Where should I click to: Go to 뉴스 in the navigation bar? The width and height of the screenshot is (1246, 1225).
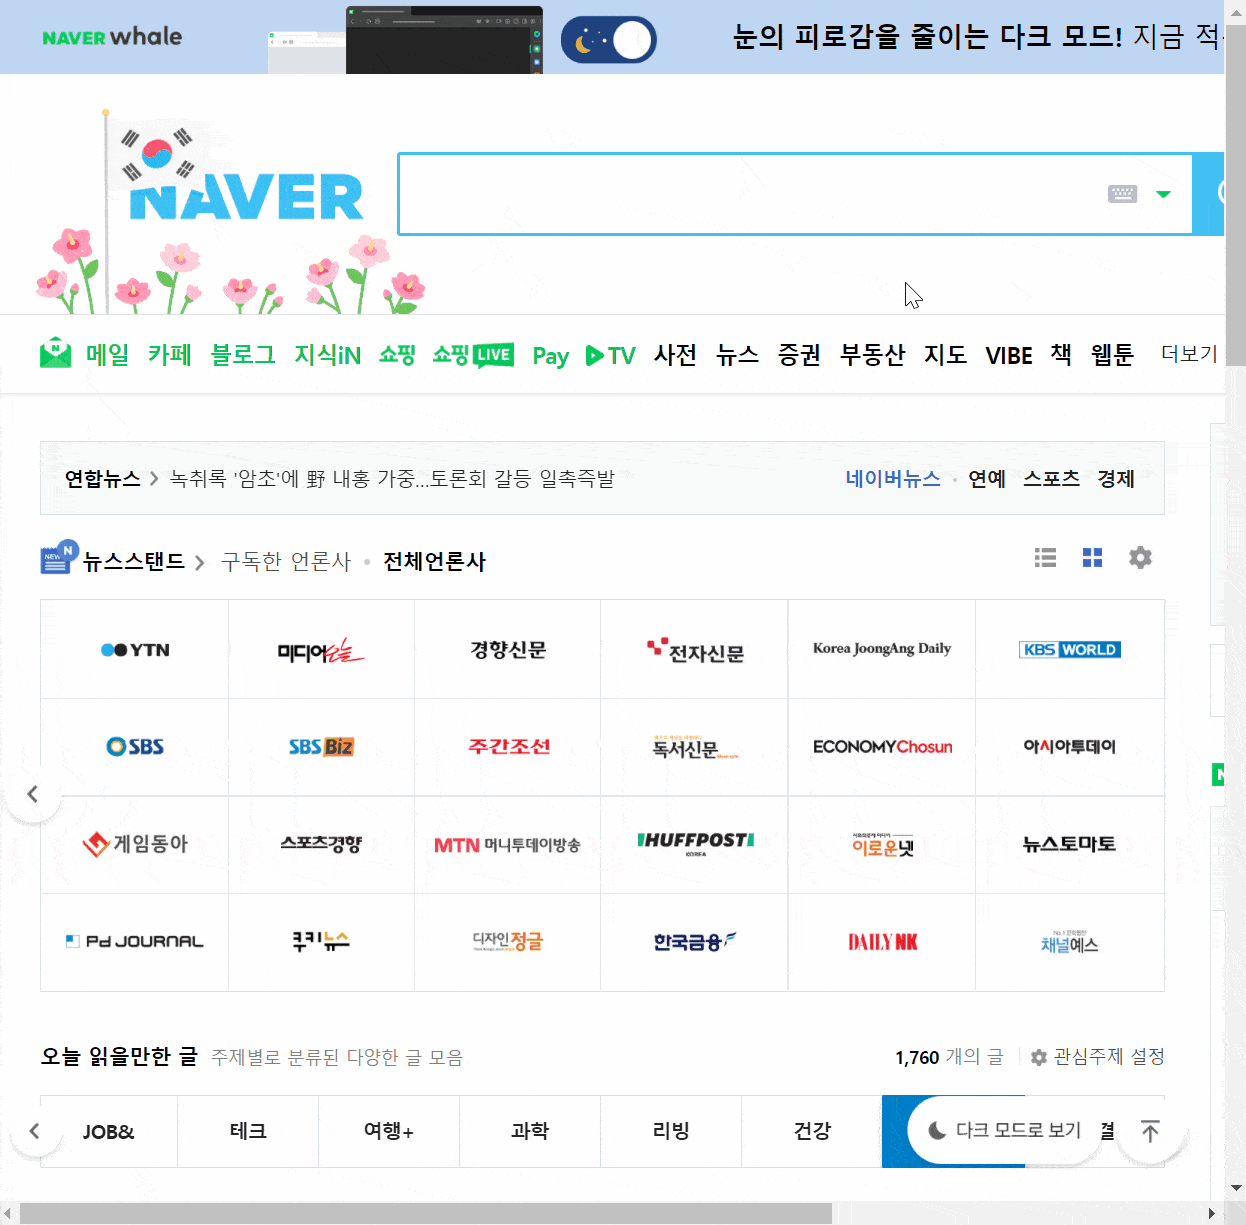coord(737,354)
